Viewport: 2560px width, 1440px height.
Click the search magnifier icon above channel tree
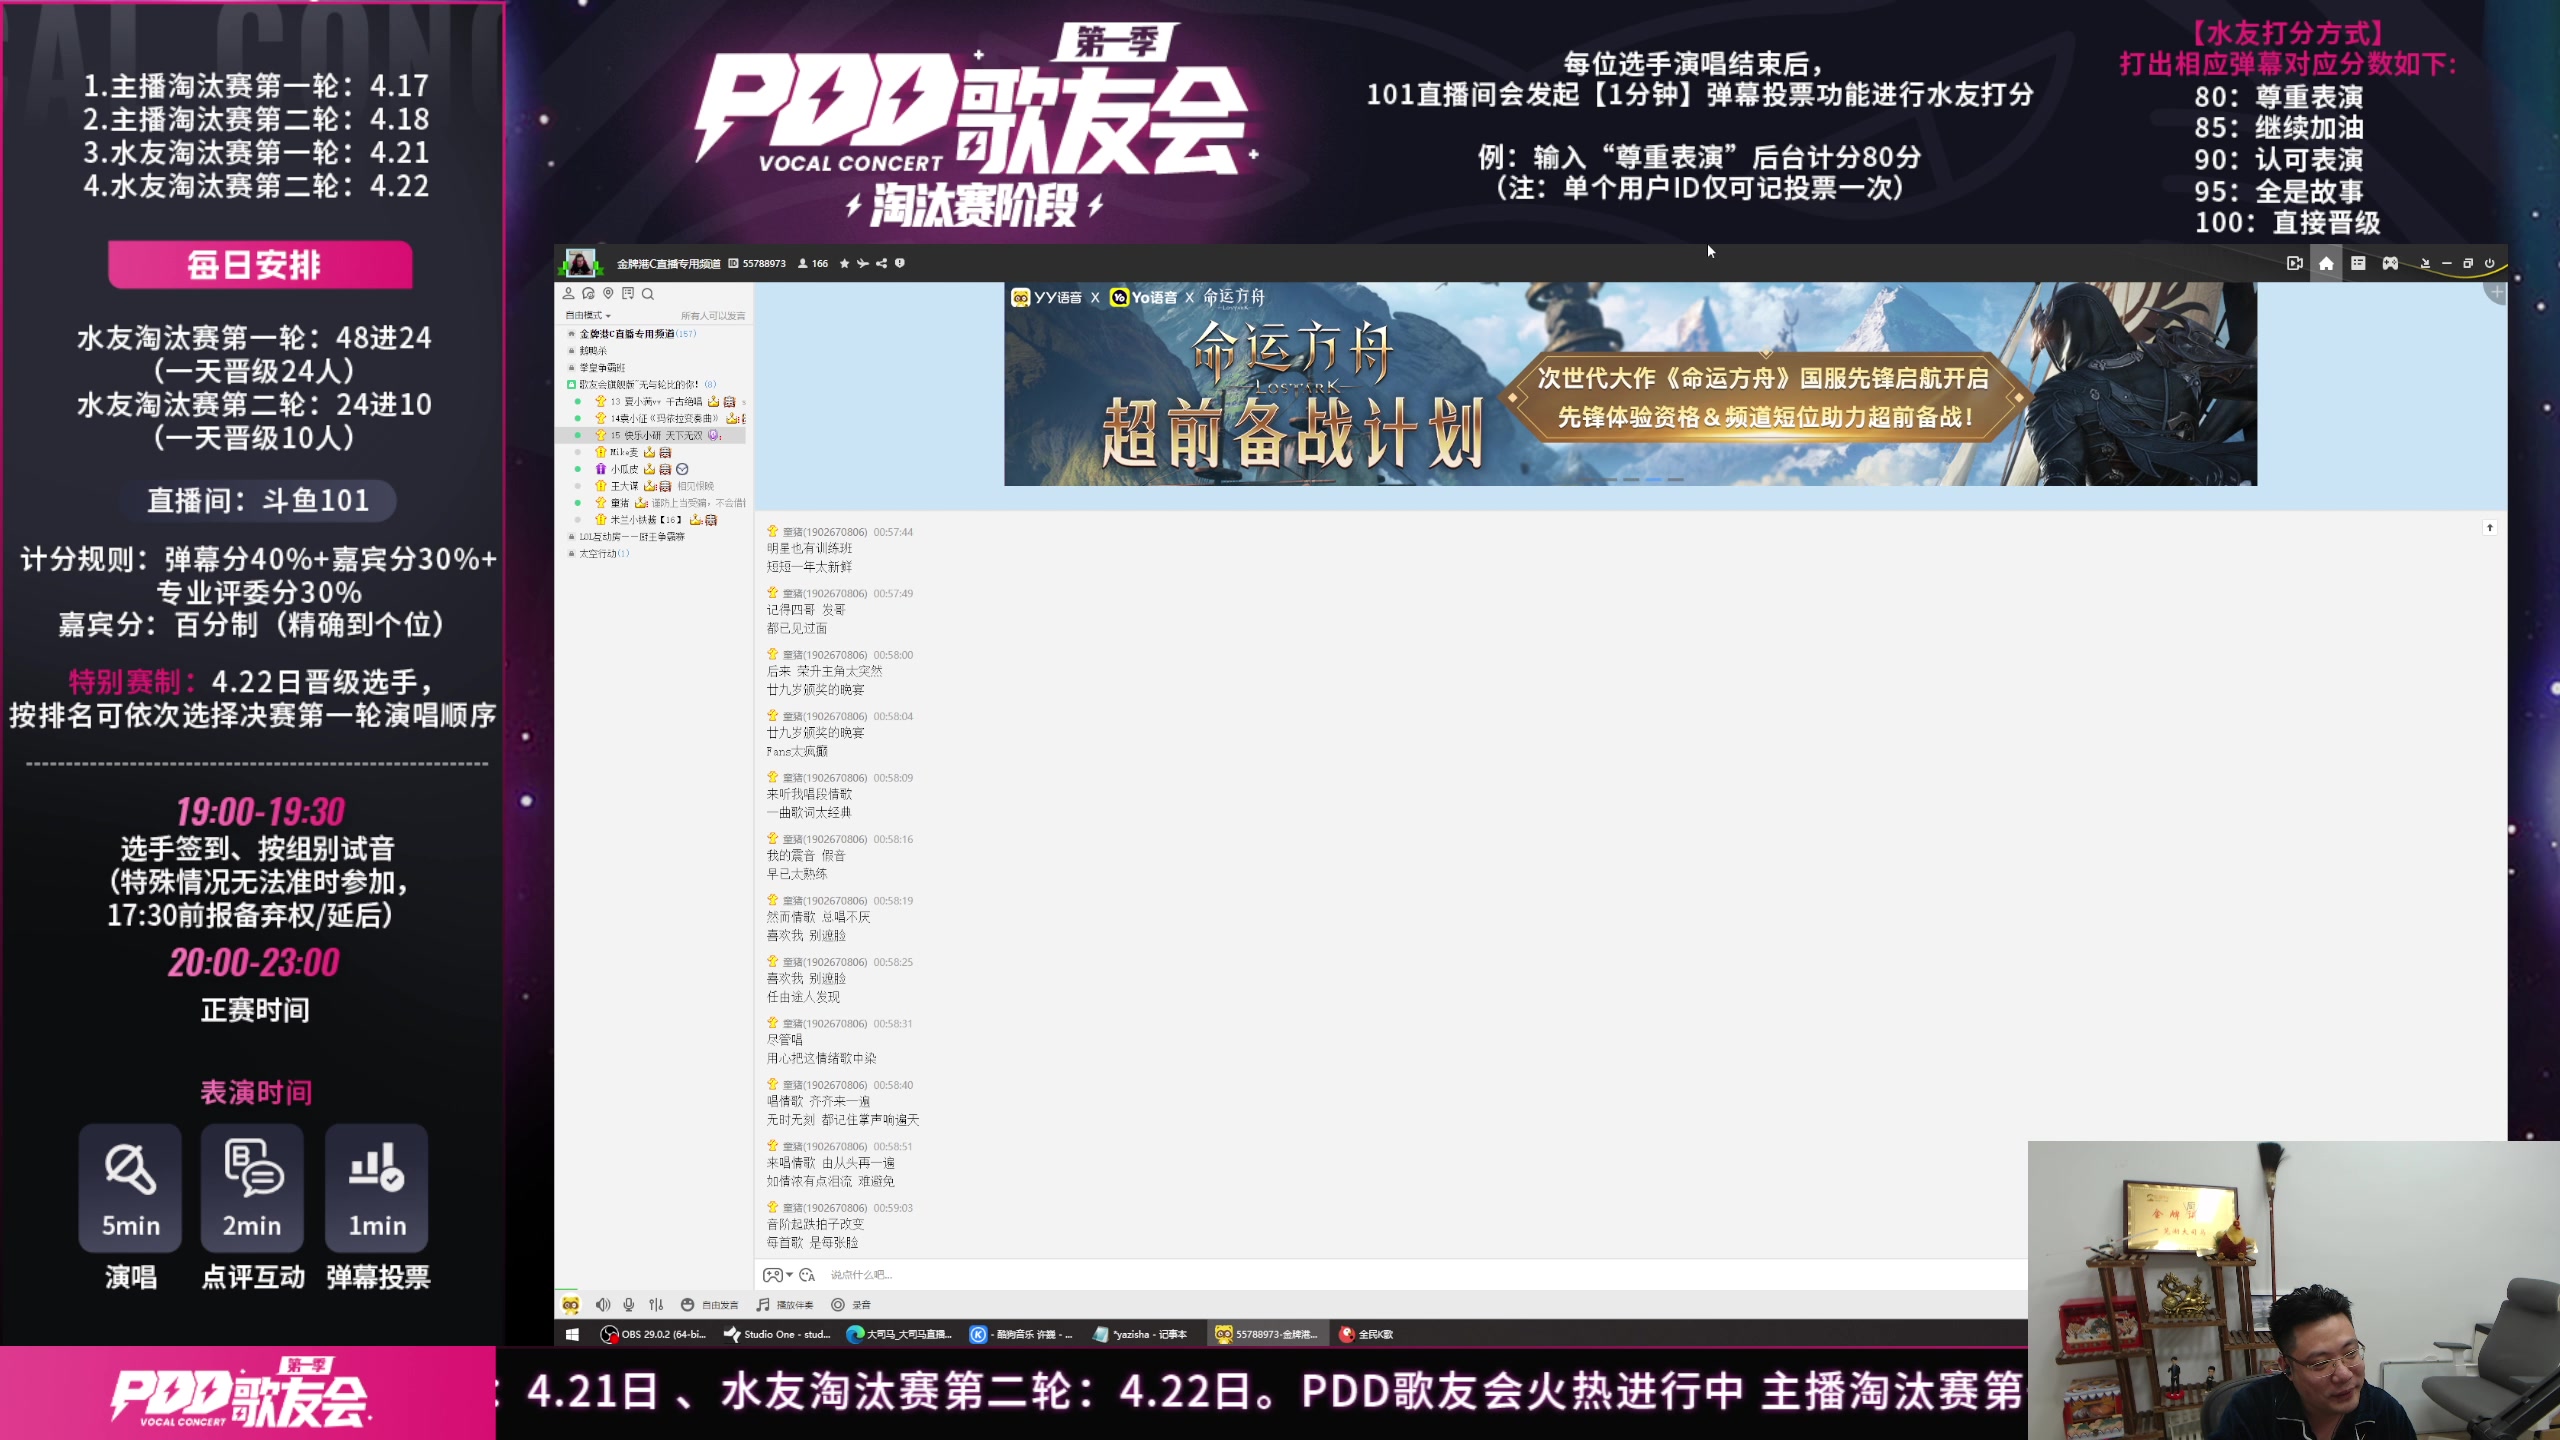(648, 294)
